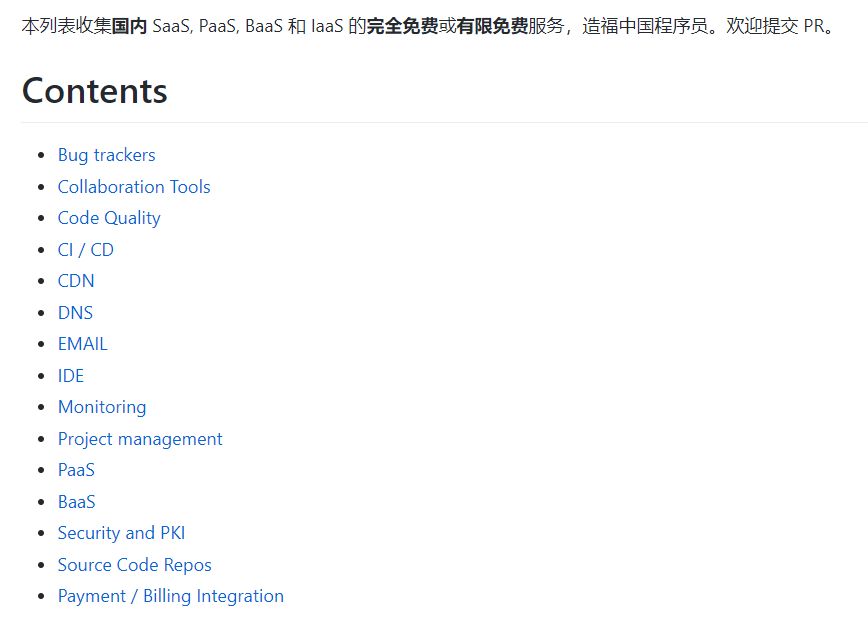Click the bold text 有限免费
This screenshot has height=617, width=868.
(492, 26)
